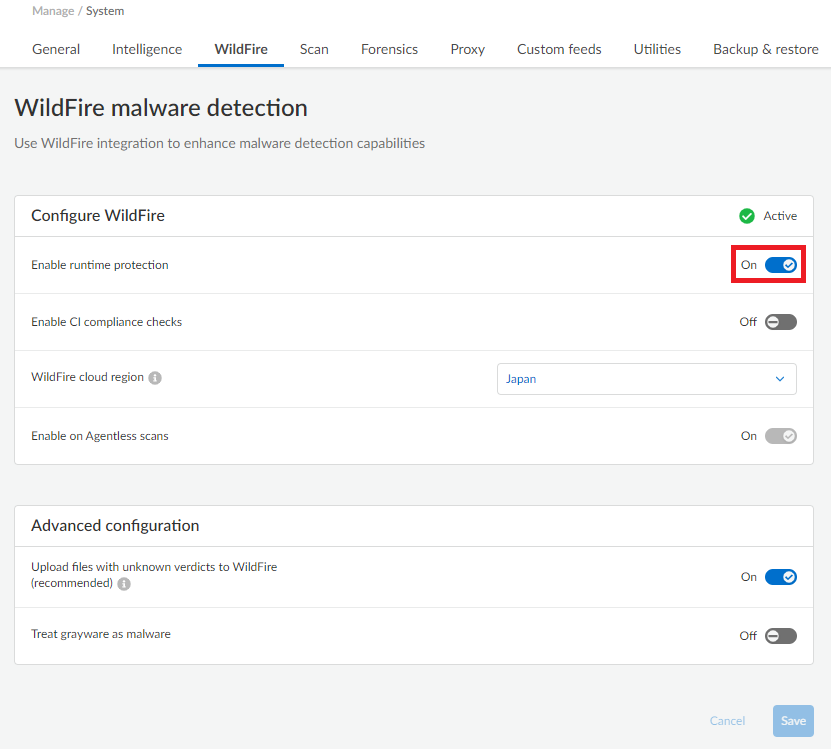Go to the Scan tab
Screen dimensions: 831x749
(x=314, y=49)
